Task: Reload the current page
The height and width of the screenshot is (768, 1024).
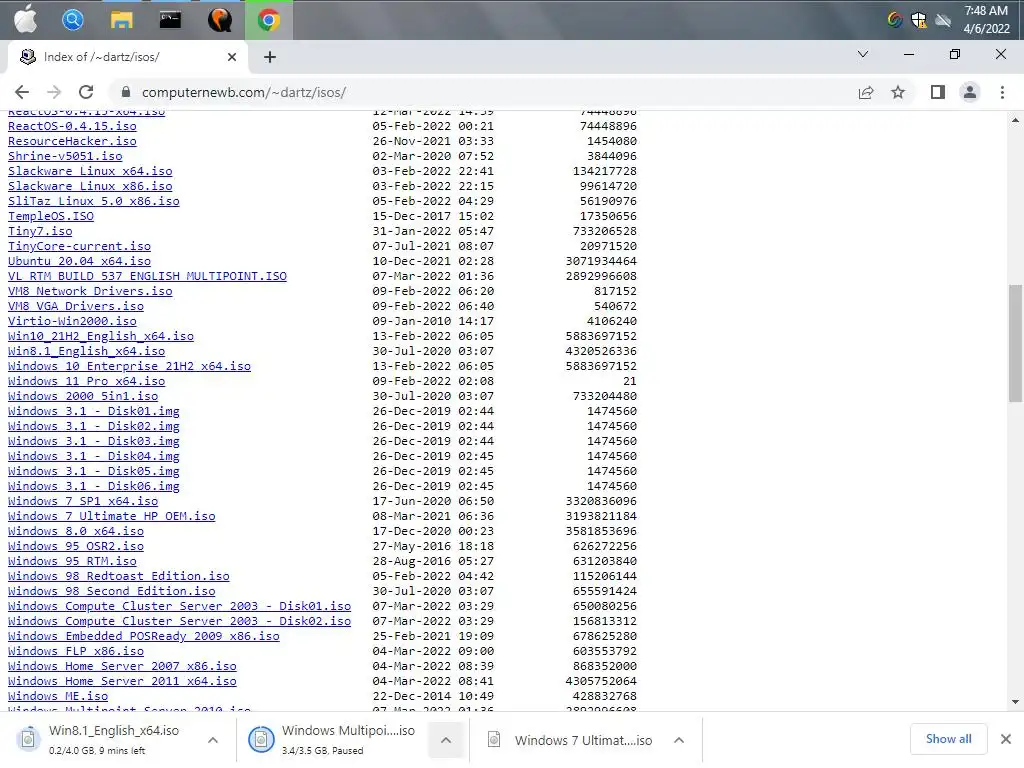Action: click(x=86, y=92)
